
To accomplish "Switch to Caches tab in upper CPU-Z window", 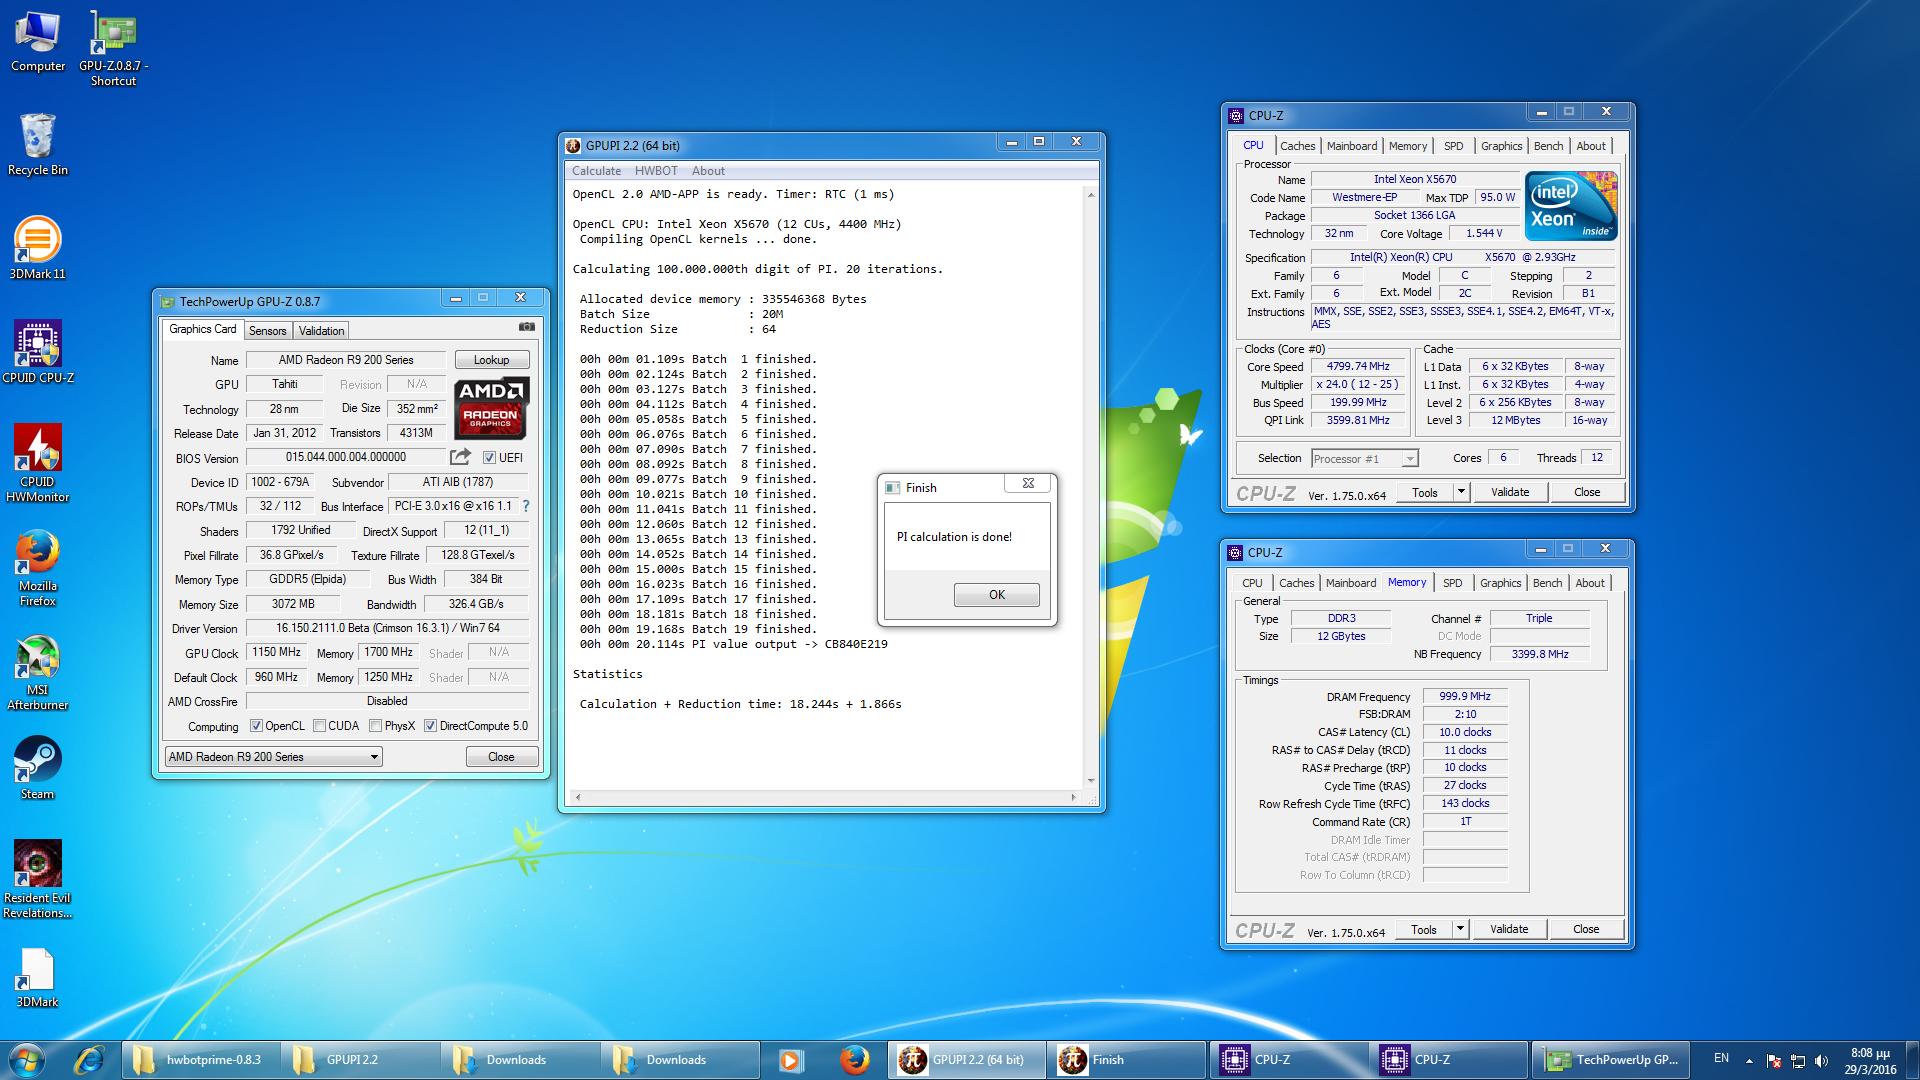I will [x=1297, y=146].
